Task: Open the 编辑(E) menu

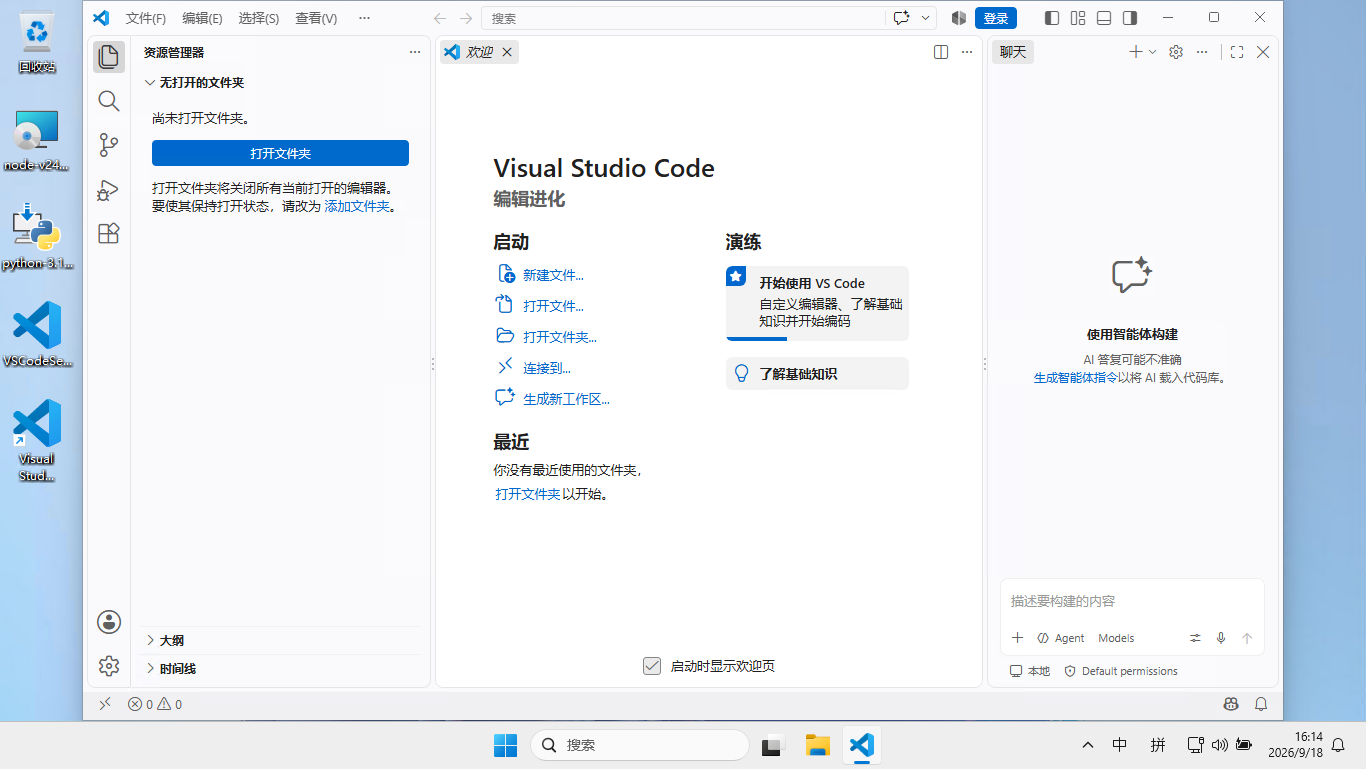Action: pyautogui.click(x=202, y=18)
